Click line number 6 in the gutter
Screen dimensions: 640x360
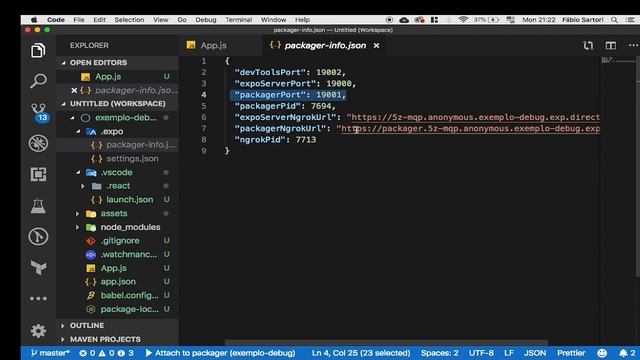(203, 117)
